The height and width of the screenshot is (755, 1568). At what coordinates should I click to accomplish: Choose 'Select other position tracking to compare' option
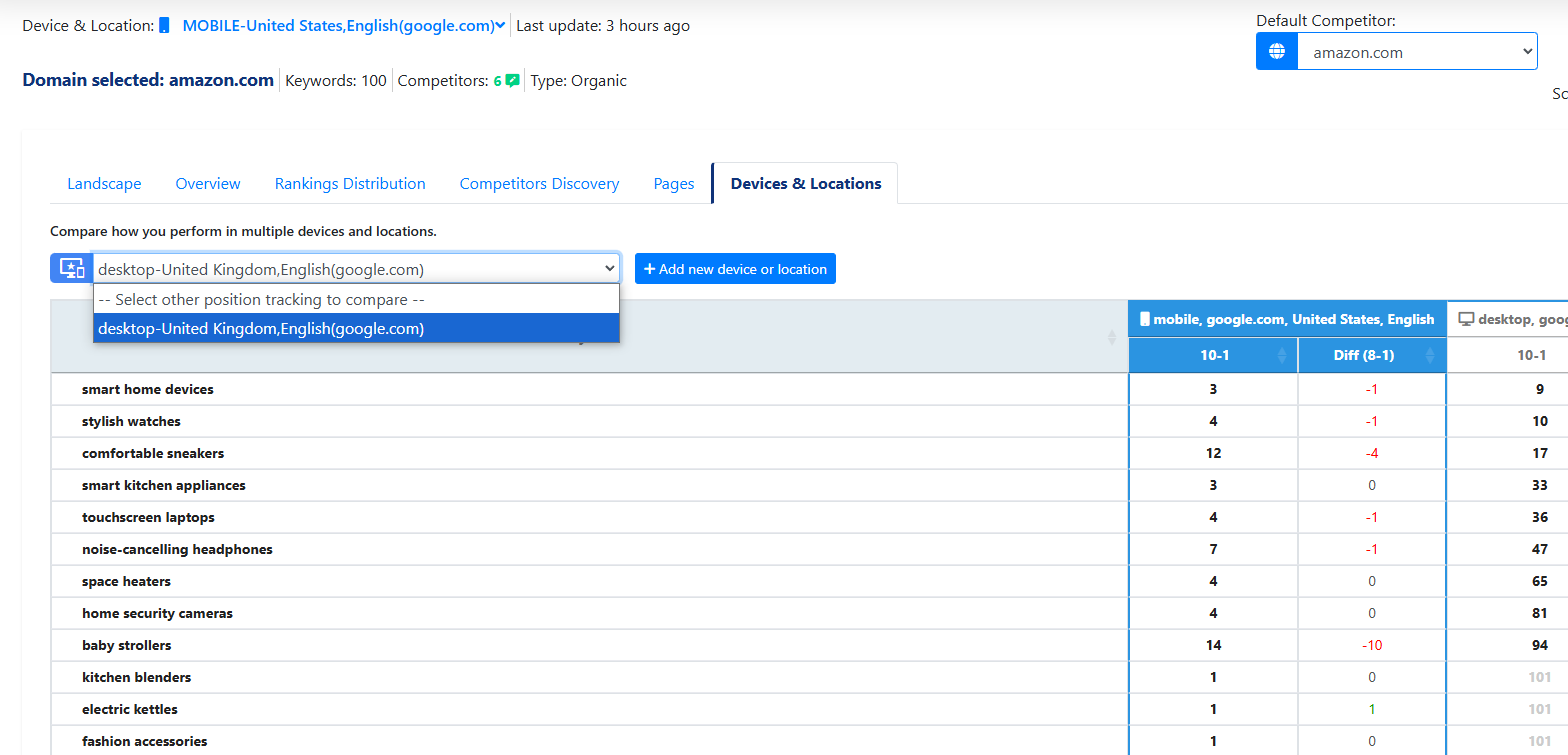[356, 299]
